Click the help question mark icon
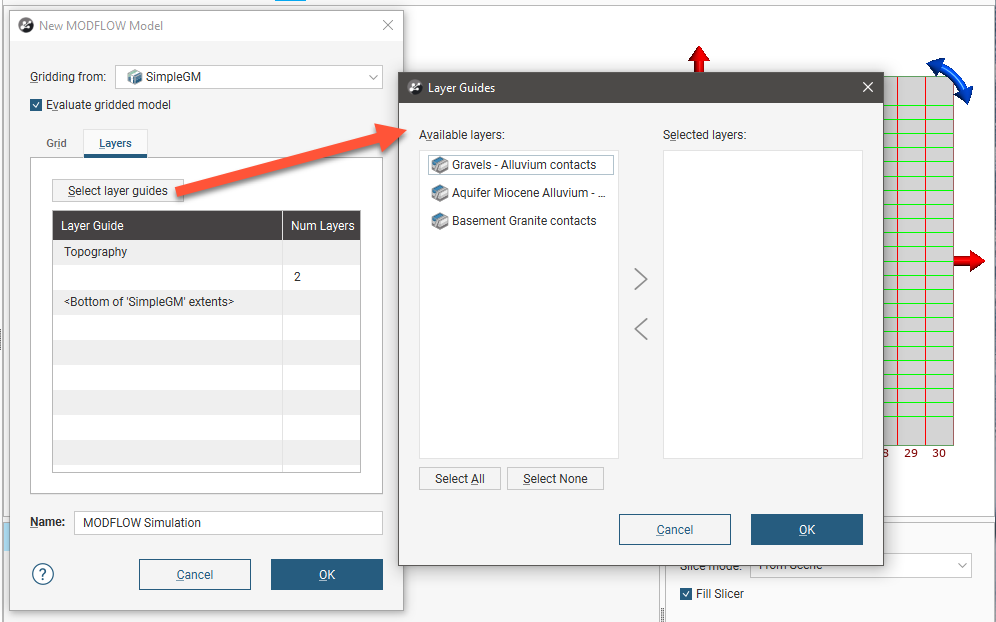Viewport: 996px width, 622px height. point(43,574)
